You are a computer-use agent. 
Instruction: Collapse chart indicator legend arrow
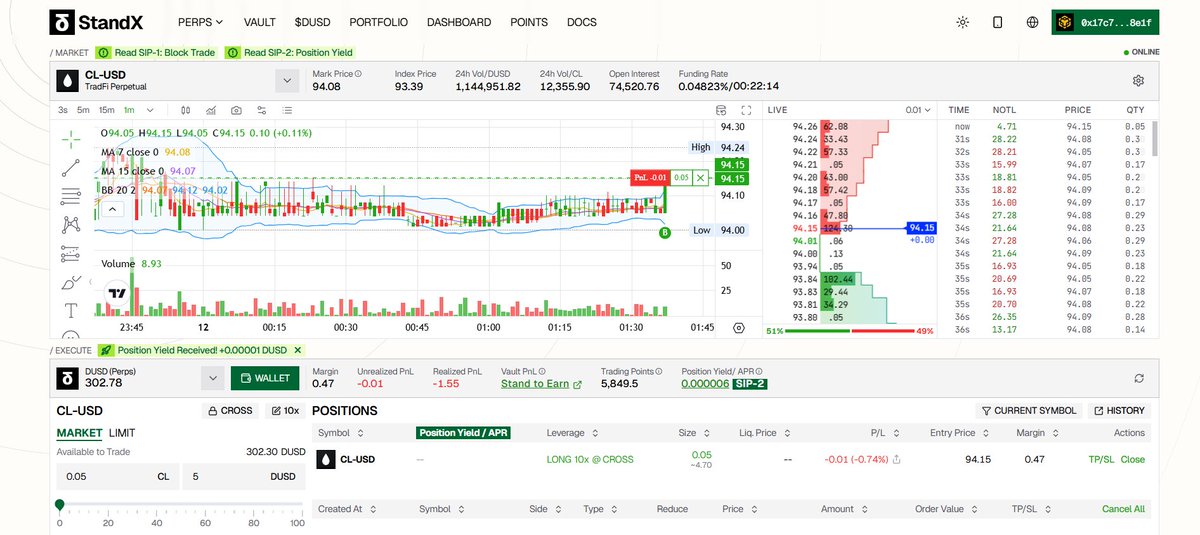click(114, 209)
